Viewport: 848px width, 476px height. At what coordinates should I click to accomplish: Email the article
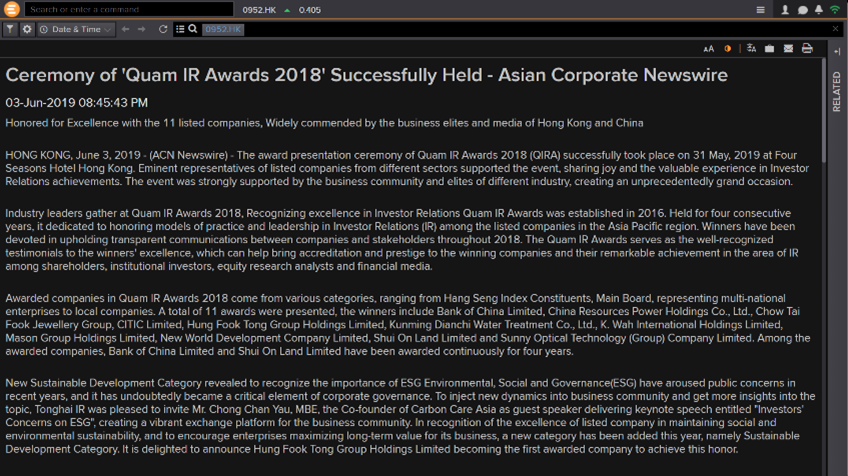(x=789, y=49)
